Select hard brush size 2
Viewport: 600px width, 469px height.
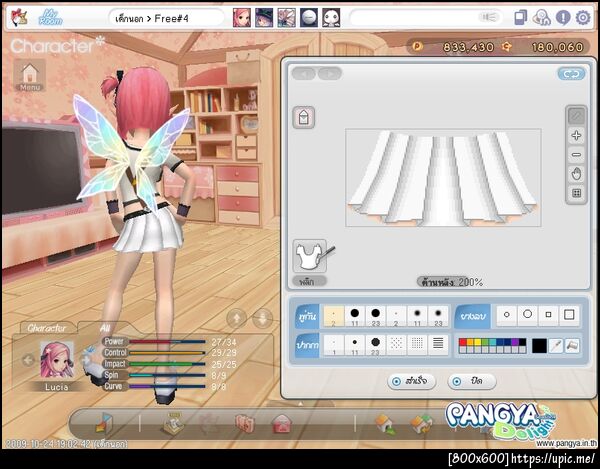(x=334, y=316)
